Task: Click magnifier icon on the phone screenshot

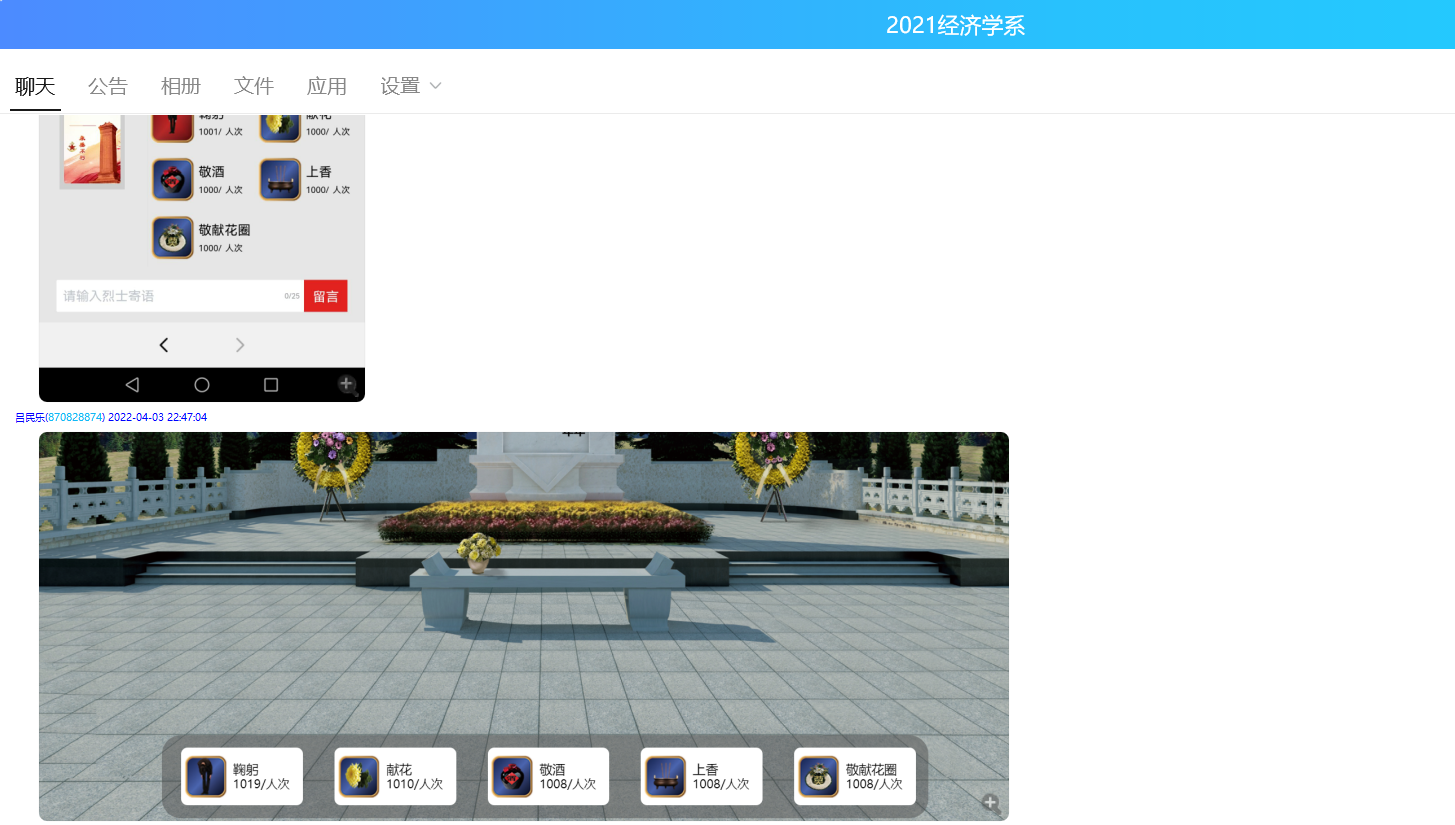Action: (x=346, y=384)
